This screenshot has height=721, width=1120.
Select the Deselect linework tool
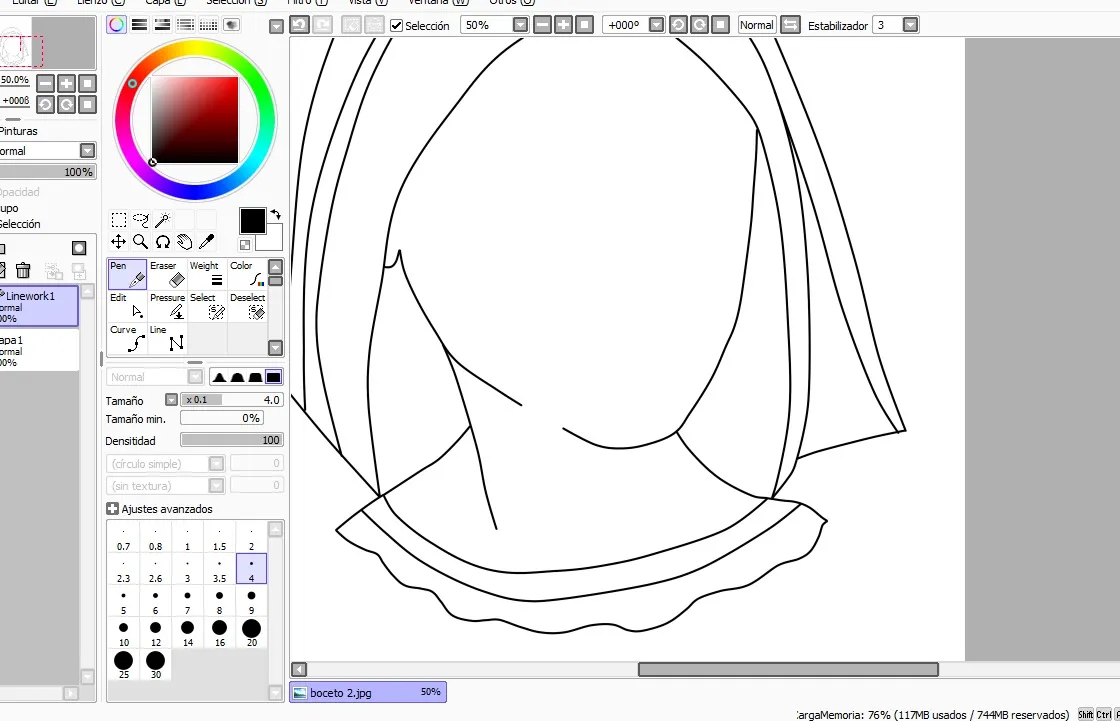click(247, 307)
